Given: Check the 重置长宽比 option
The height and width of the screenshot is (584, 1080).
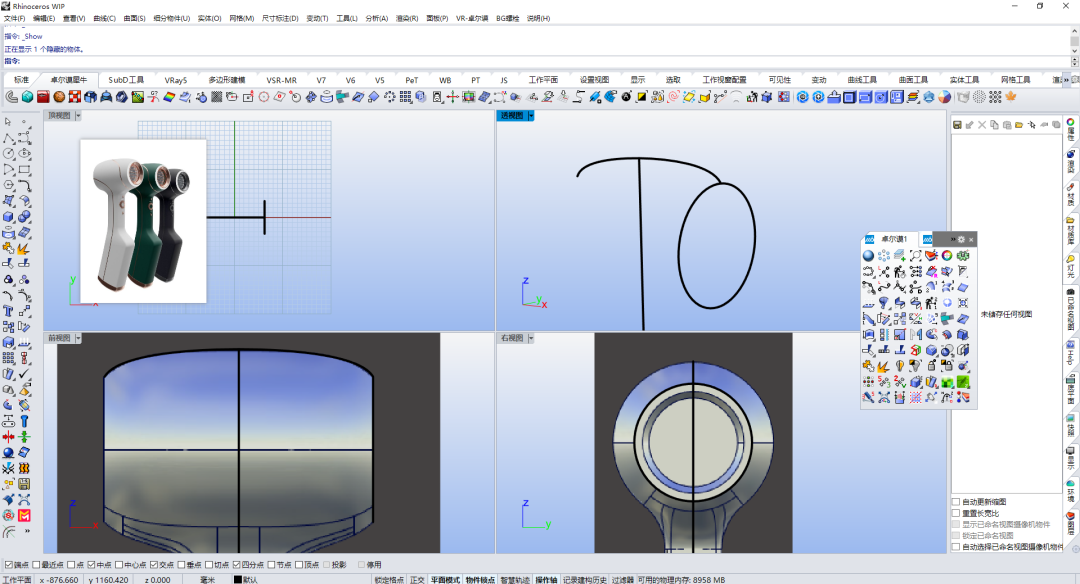Looking at the screenshot, I should pyautogui.click(x=956, y=513).
